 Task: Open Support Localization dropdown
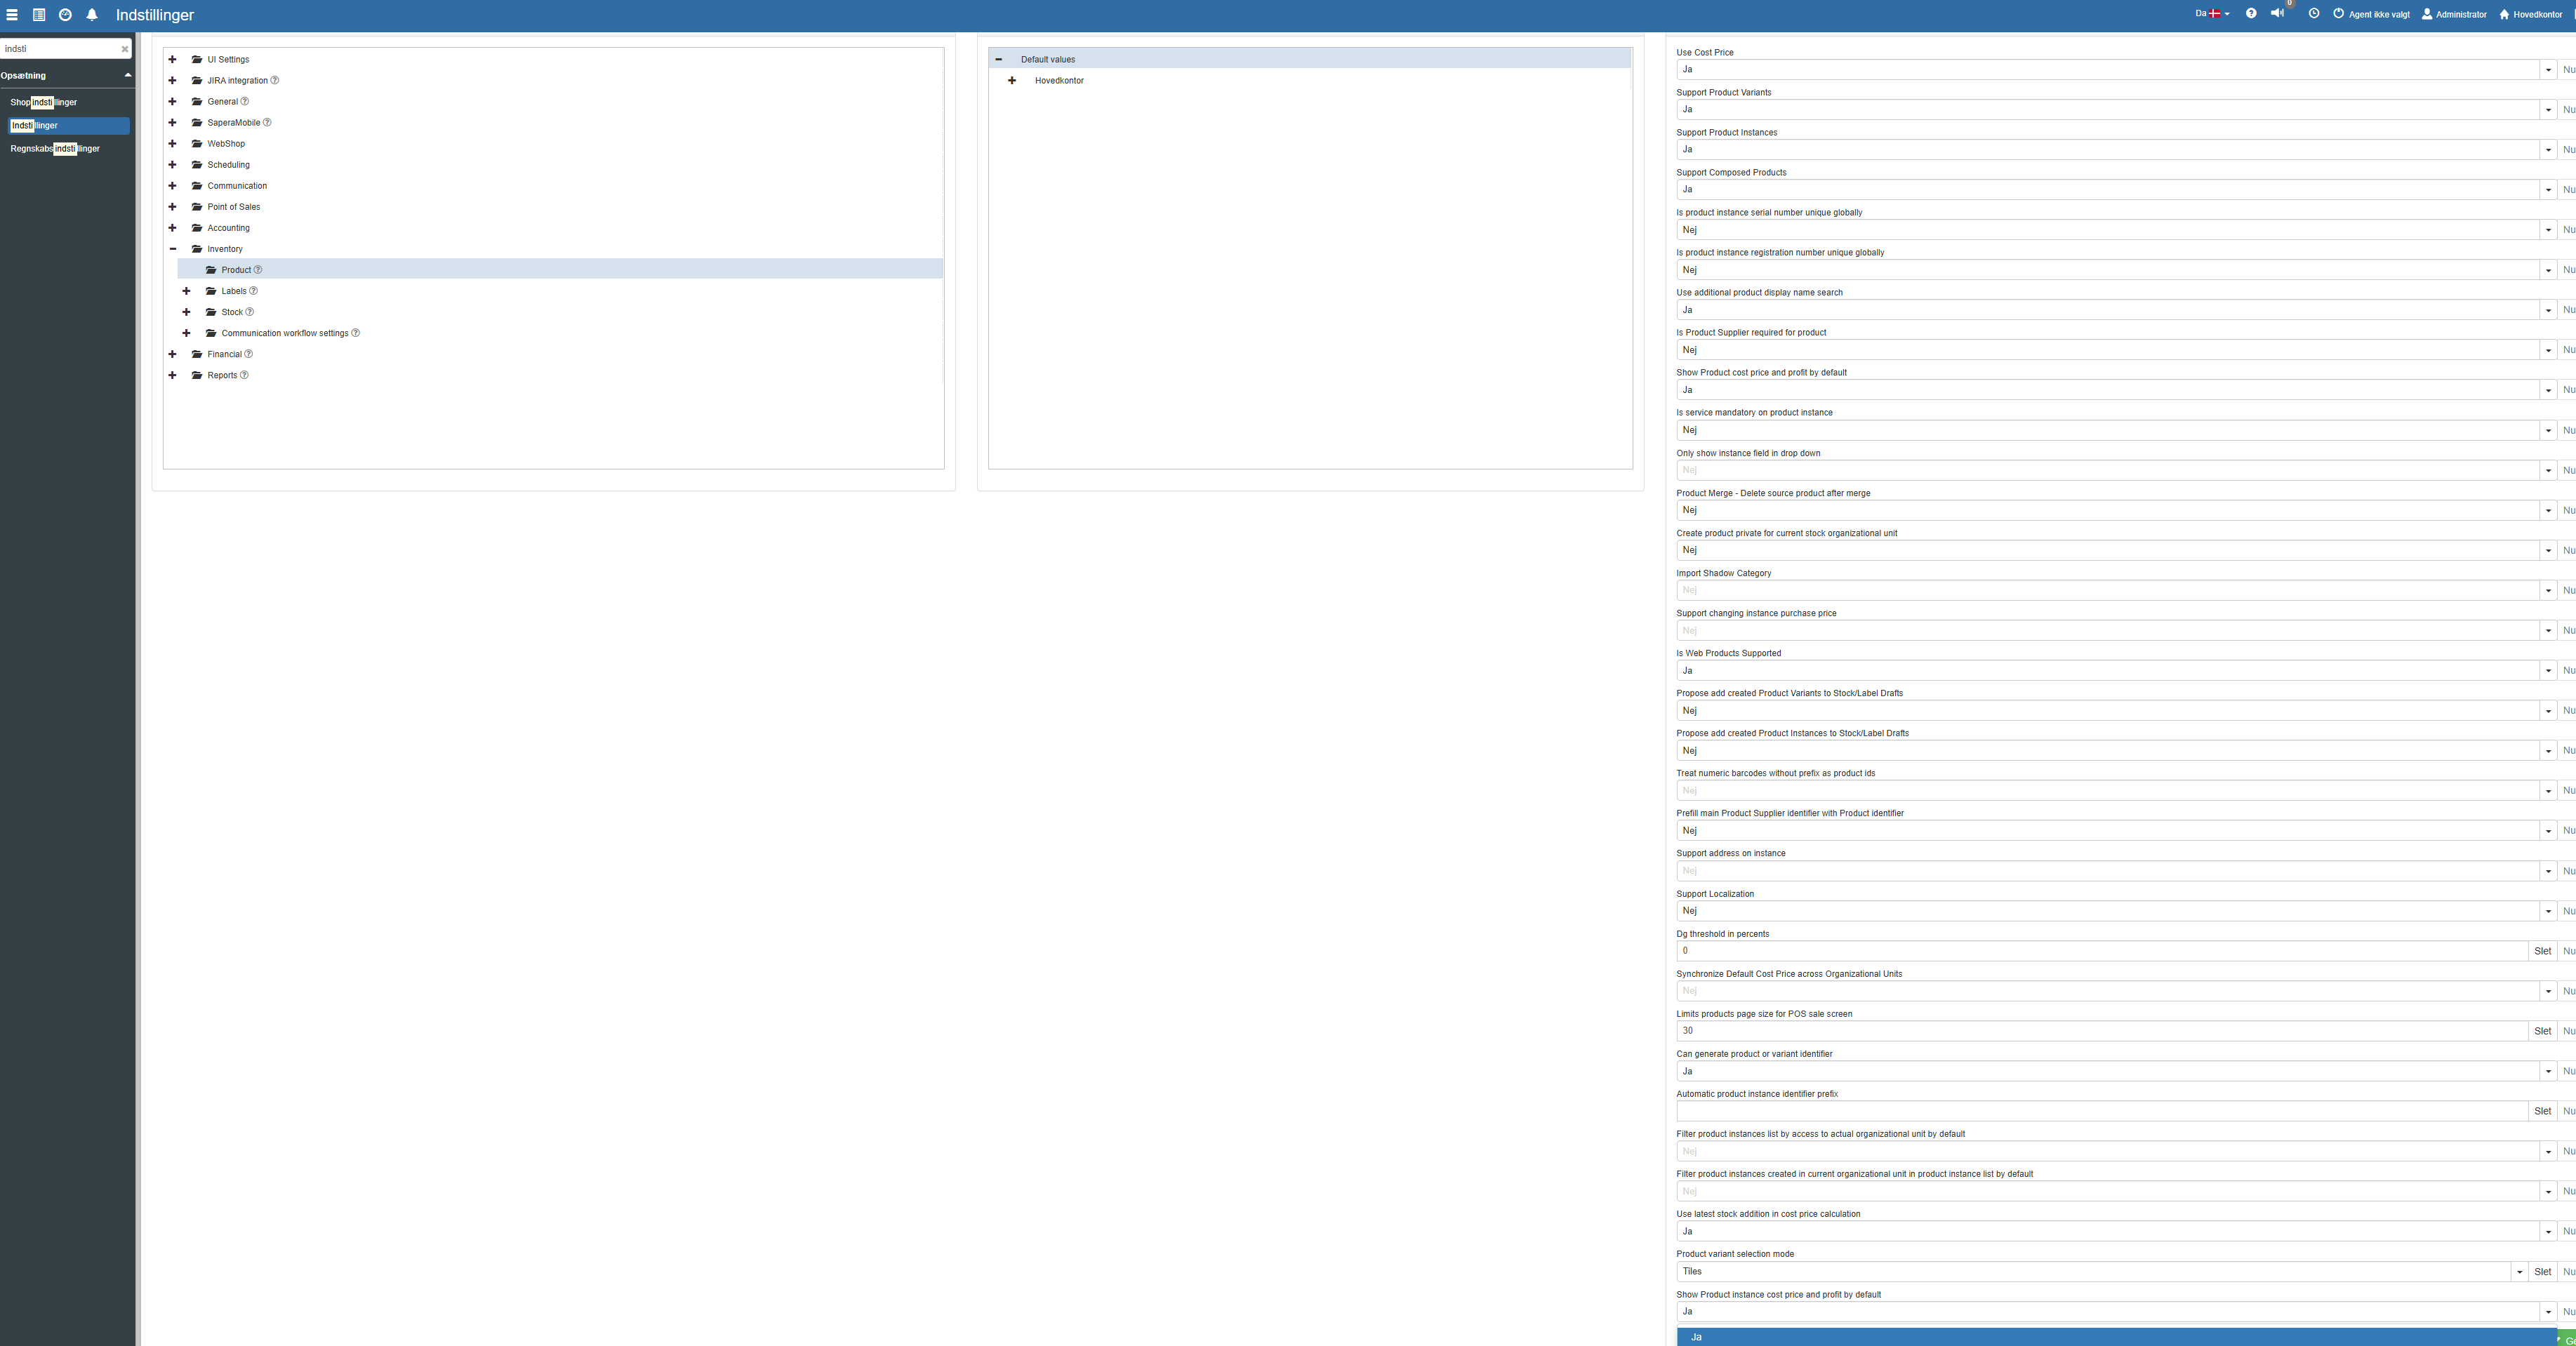[x=2548, y=911]
